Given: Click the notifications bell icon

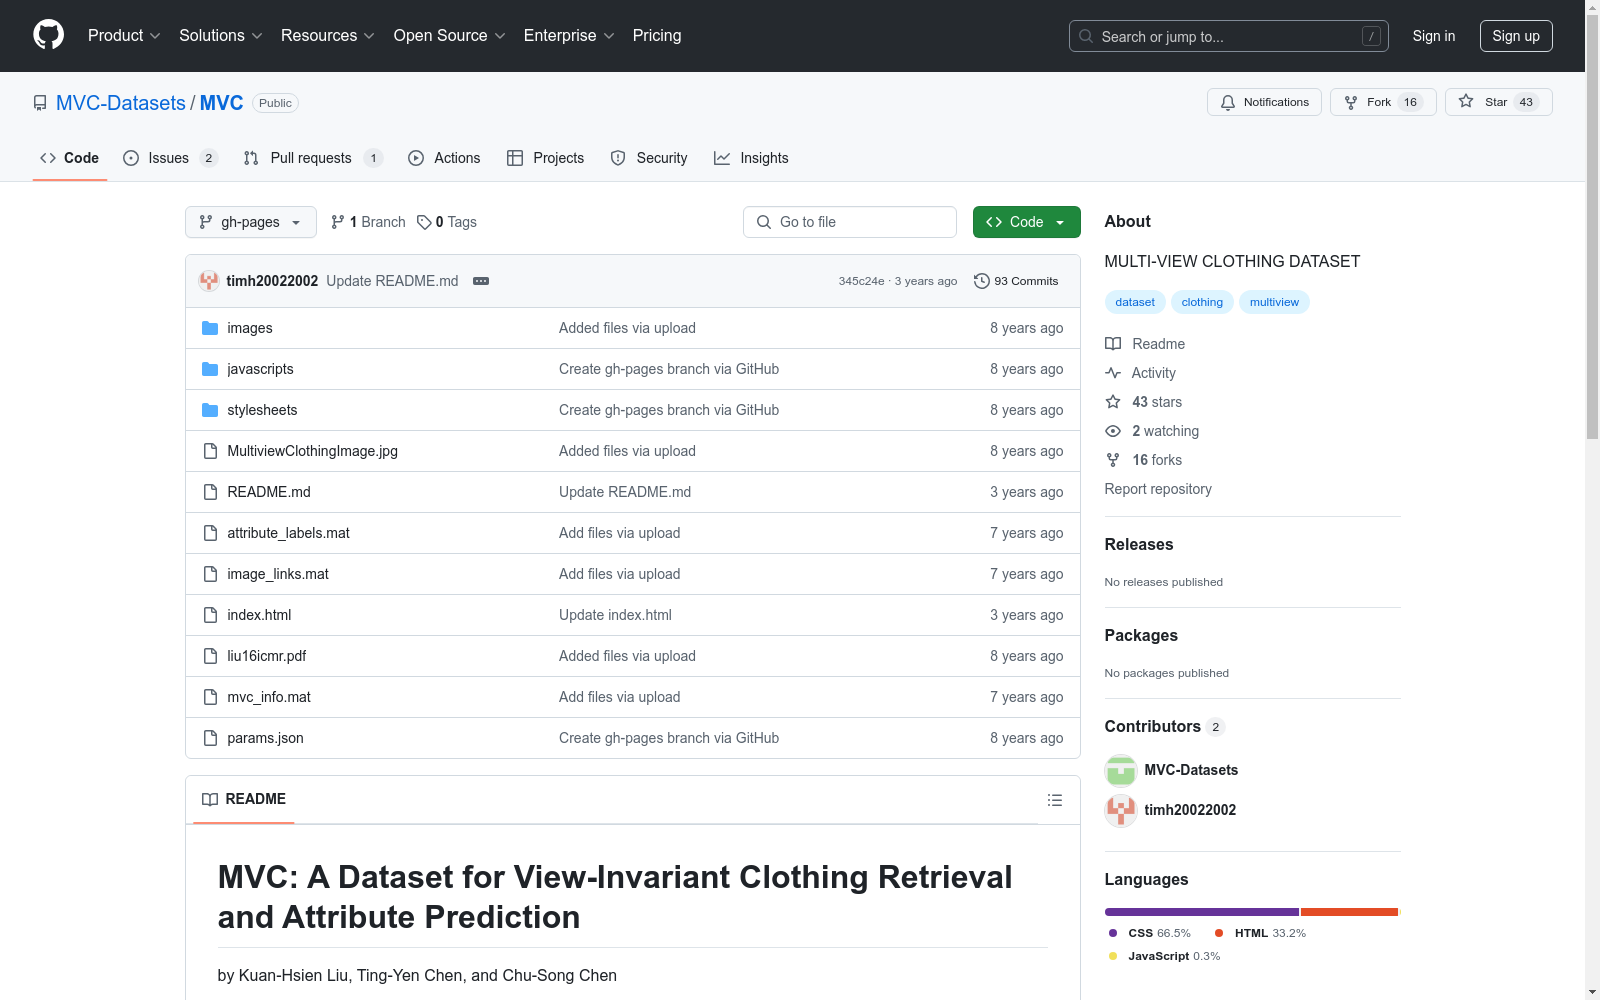Looking at the screenshot, I should coord(1228,102).
